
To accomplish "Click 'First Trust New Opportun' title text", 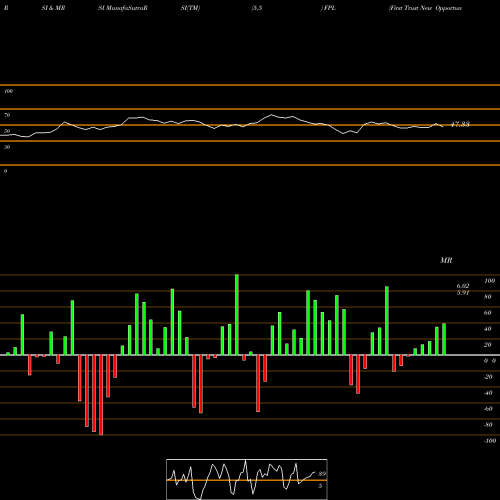I will point(425,8).
